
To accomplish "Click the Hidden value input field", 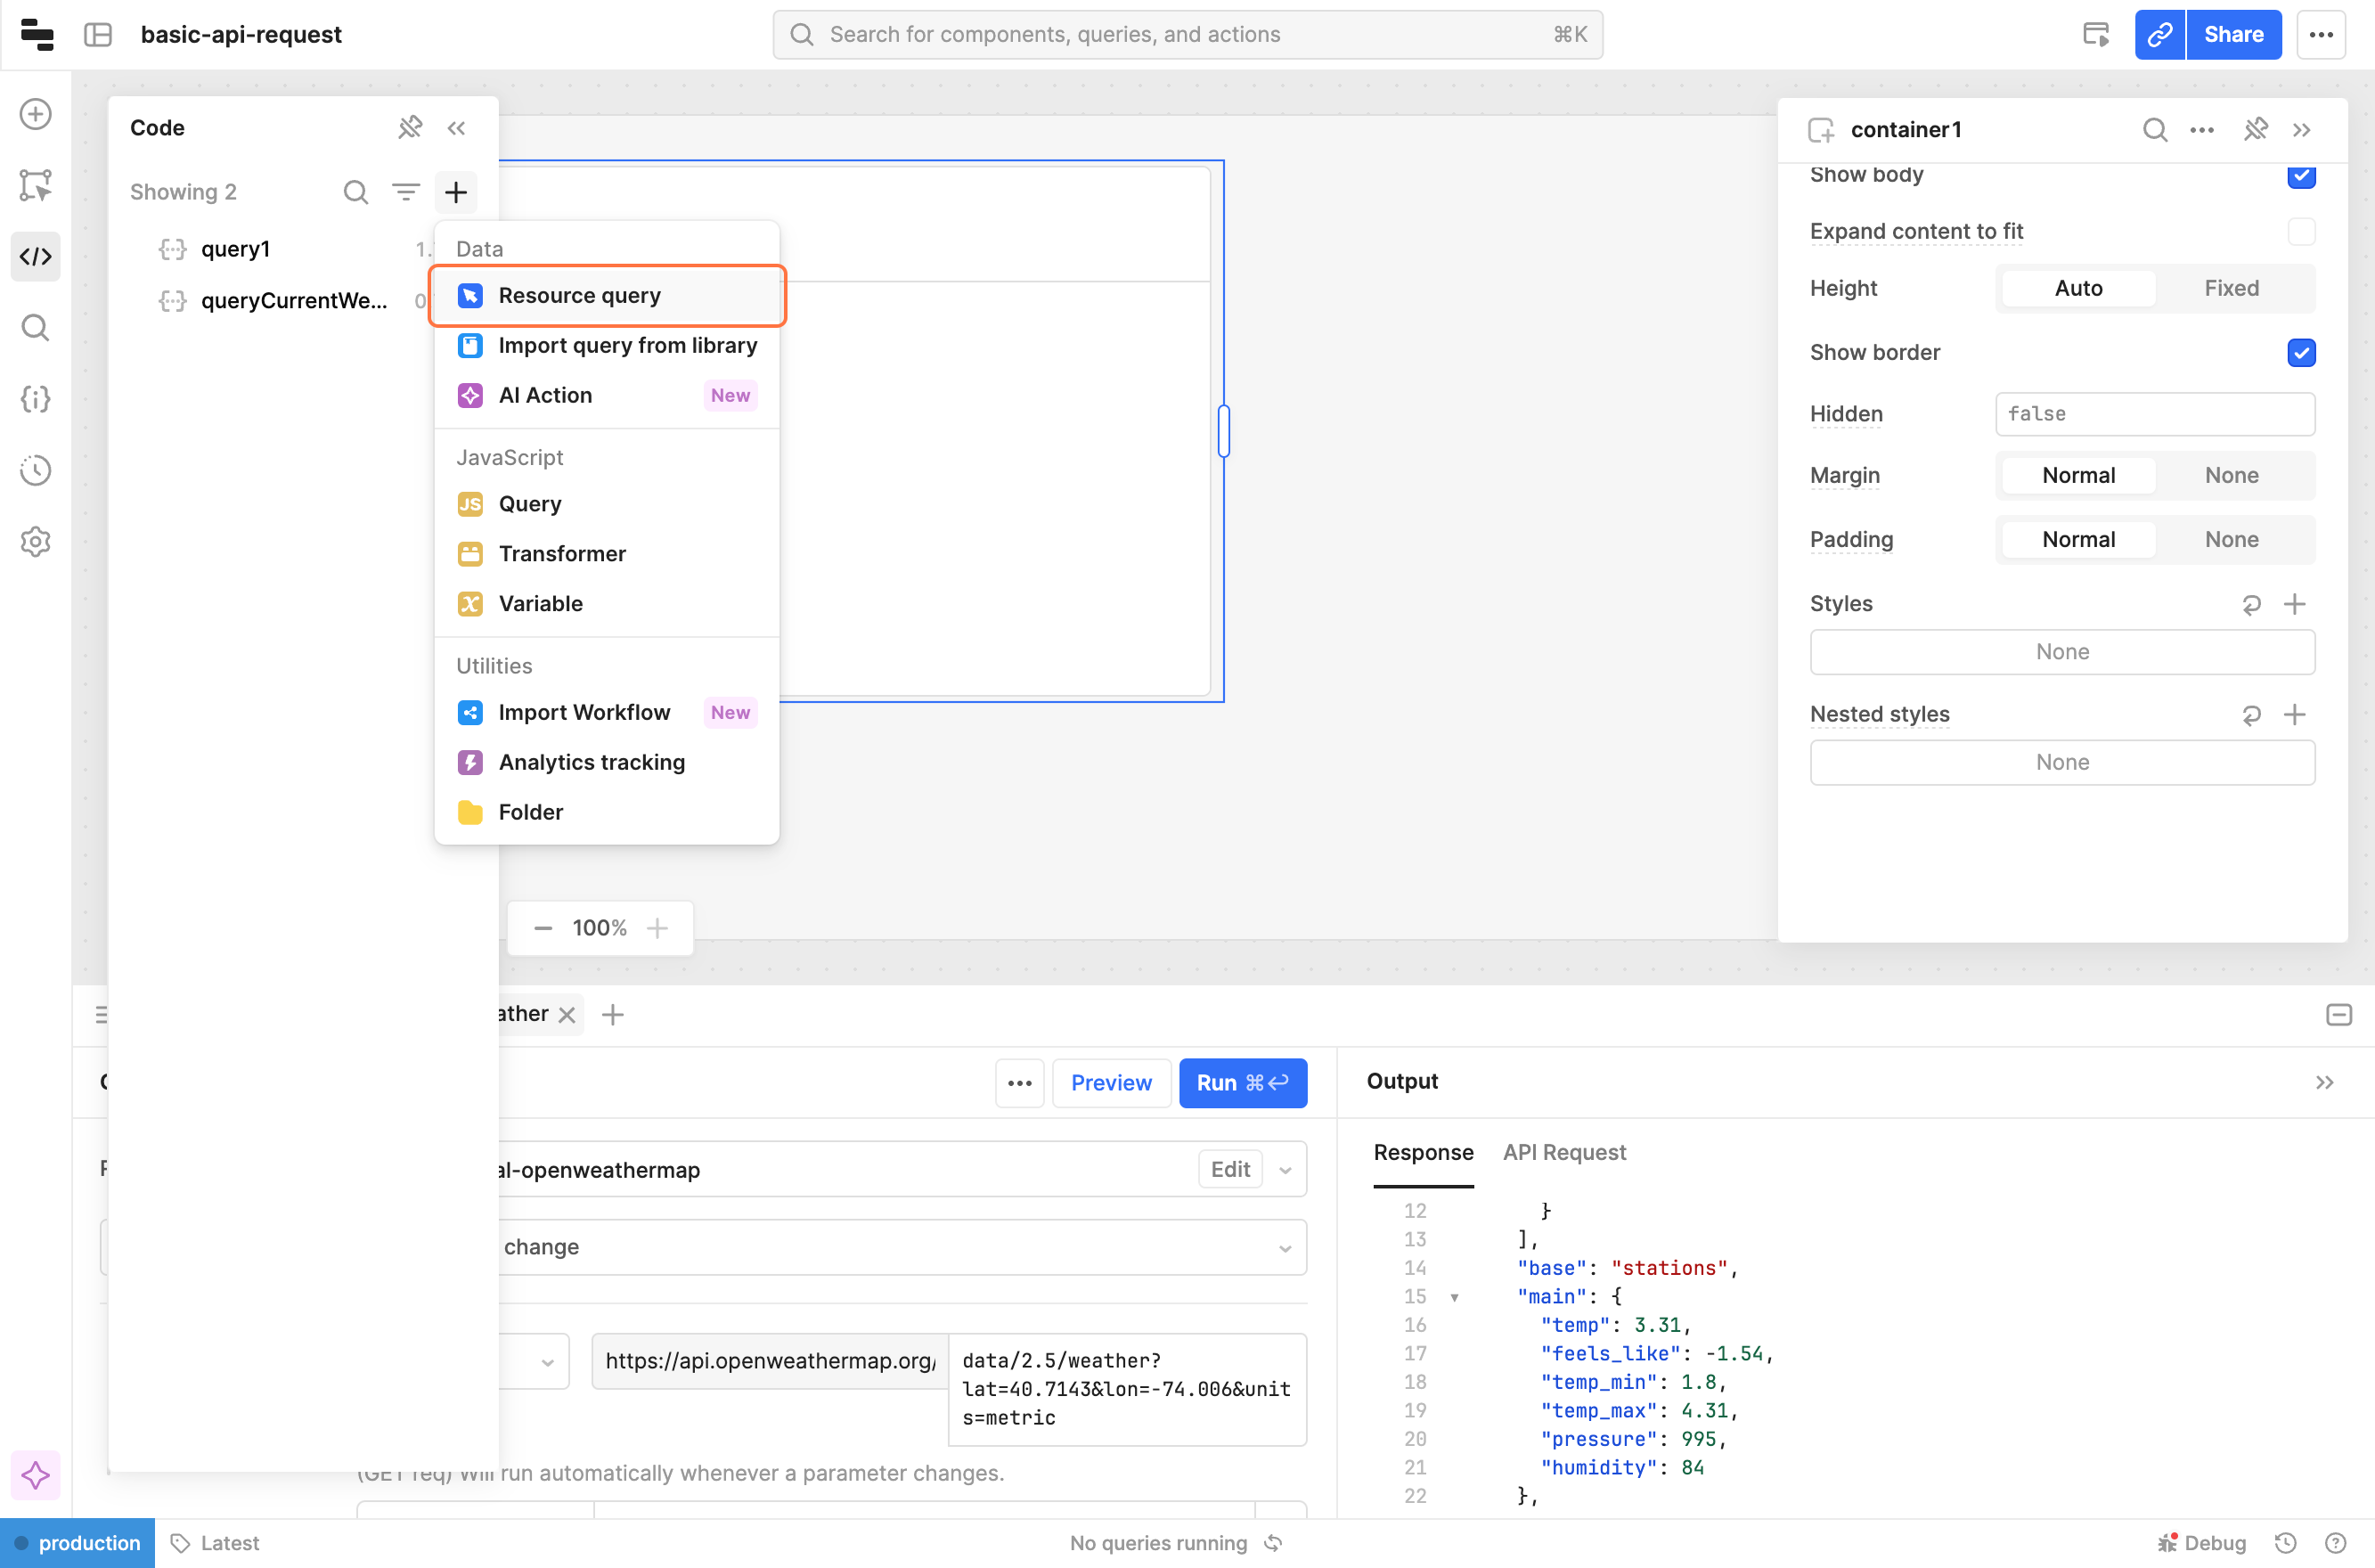I will [2154, 413].
